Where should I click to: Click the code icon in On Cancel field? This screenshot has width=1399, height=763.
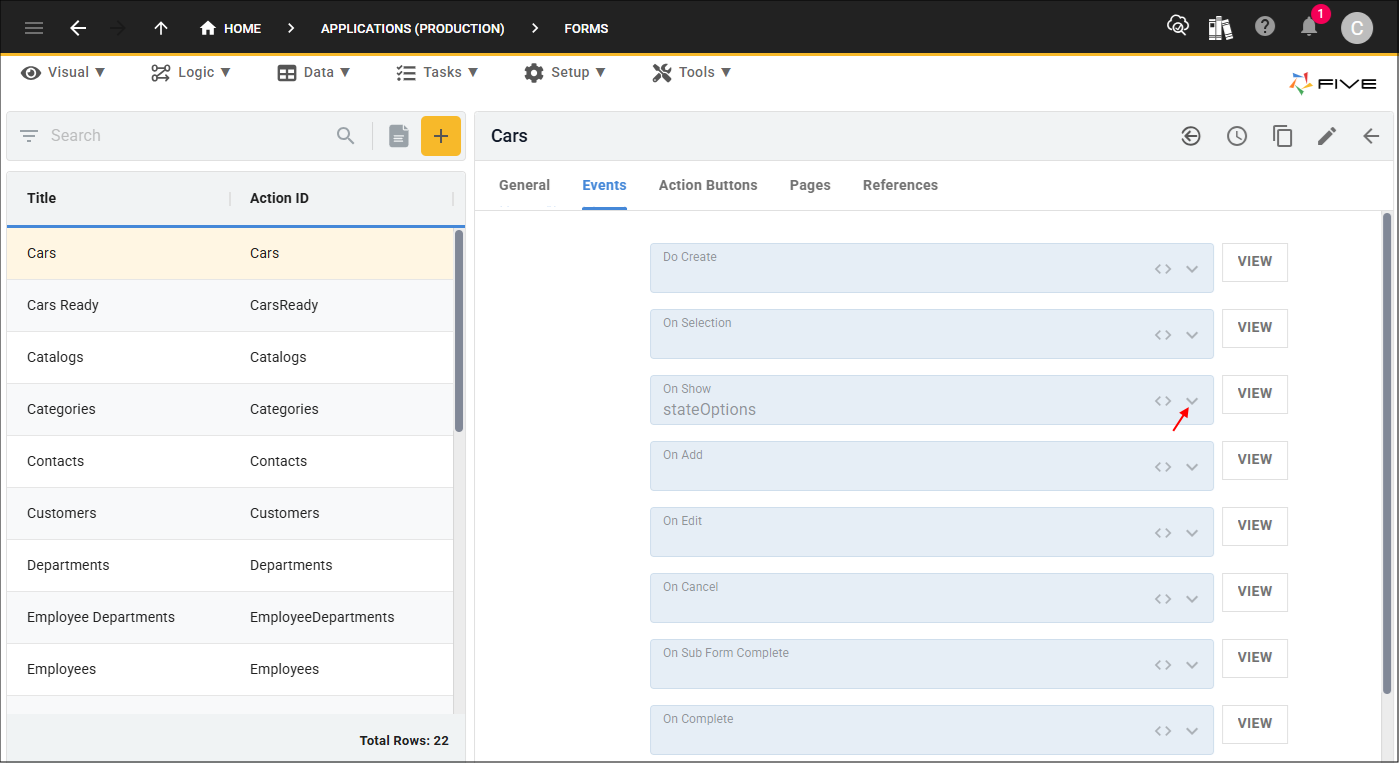coord(1162,599)
